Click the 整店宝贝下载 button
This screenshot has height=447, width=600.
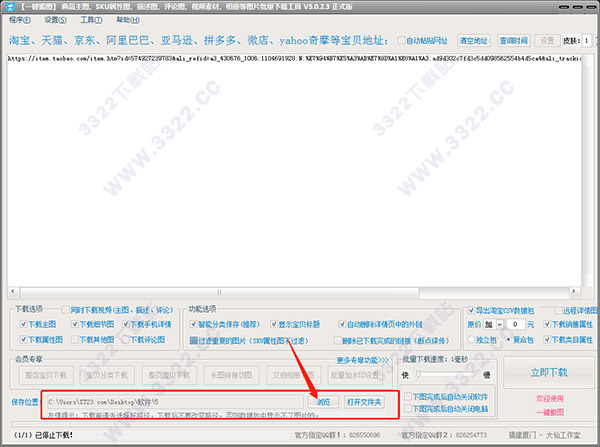(46, 375)
